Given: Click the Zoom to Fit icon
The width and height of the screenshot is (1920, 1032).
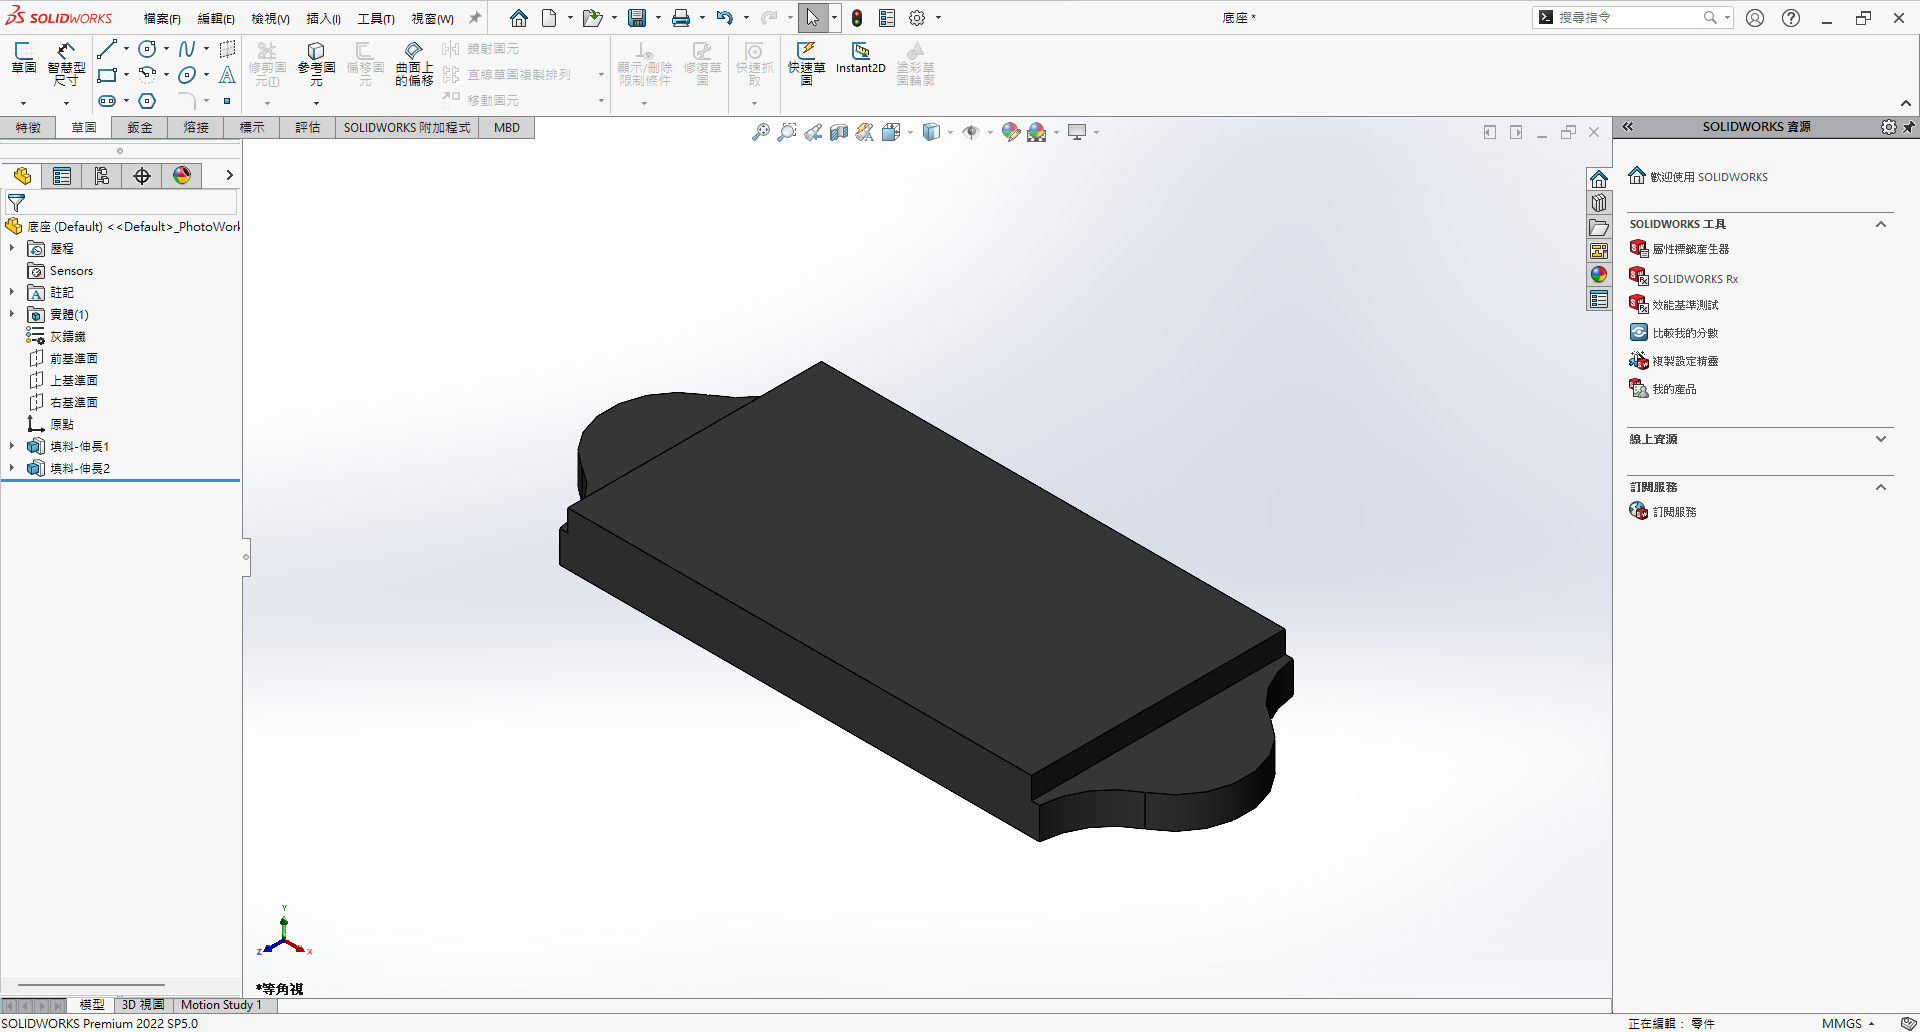Looking at the screenshot, I should click(x=761, y=132).
